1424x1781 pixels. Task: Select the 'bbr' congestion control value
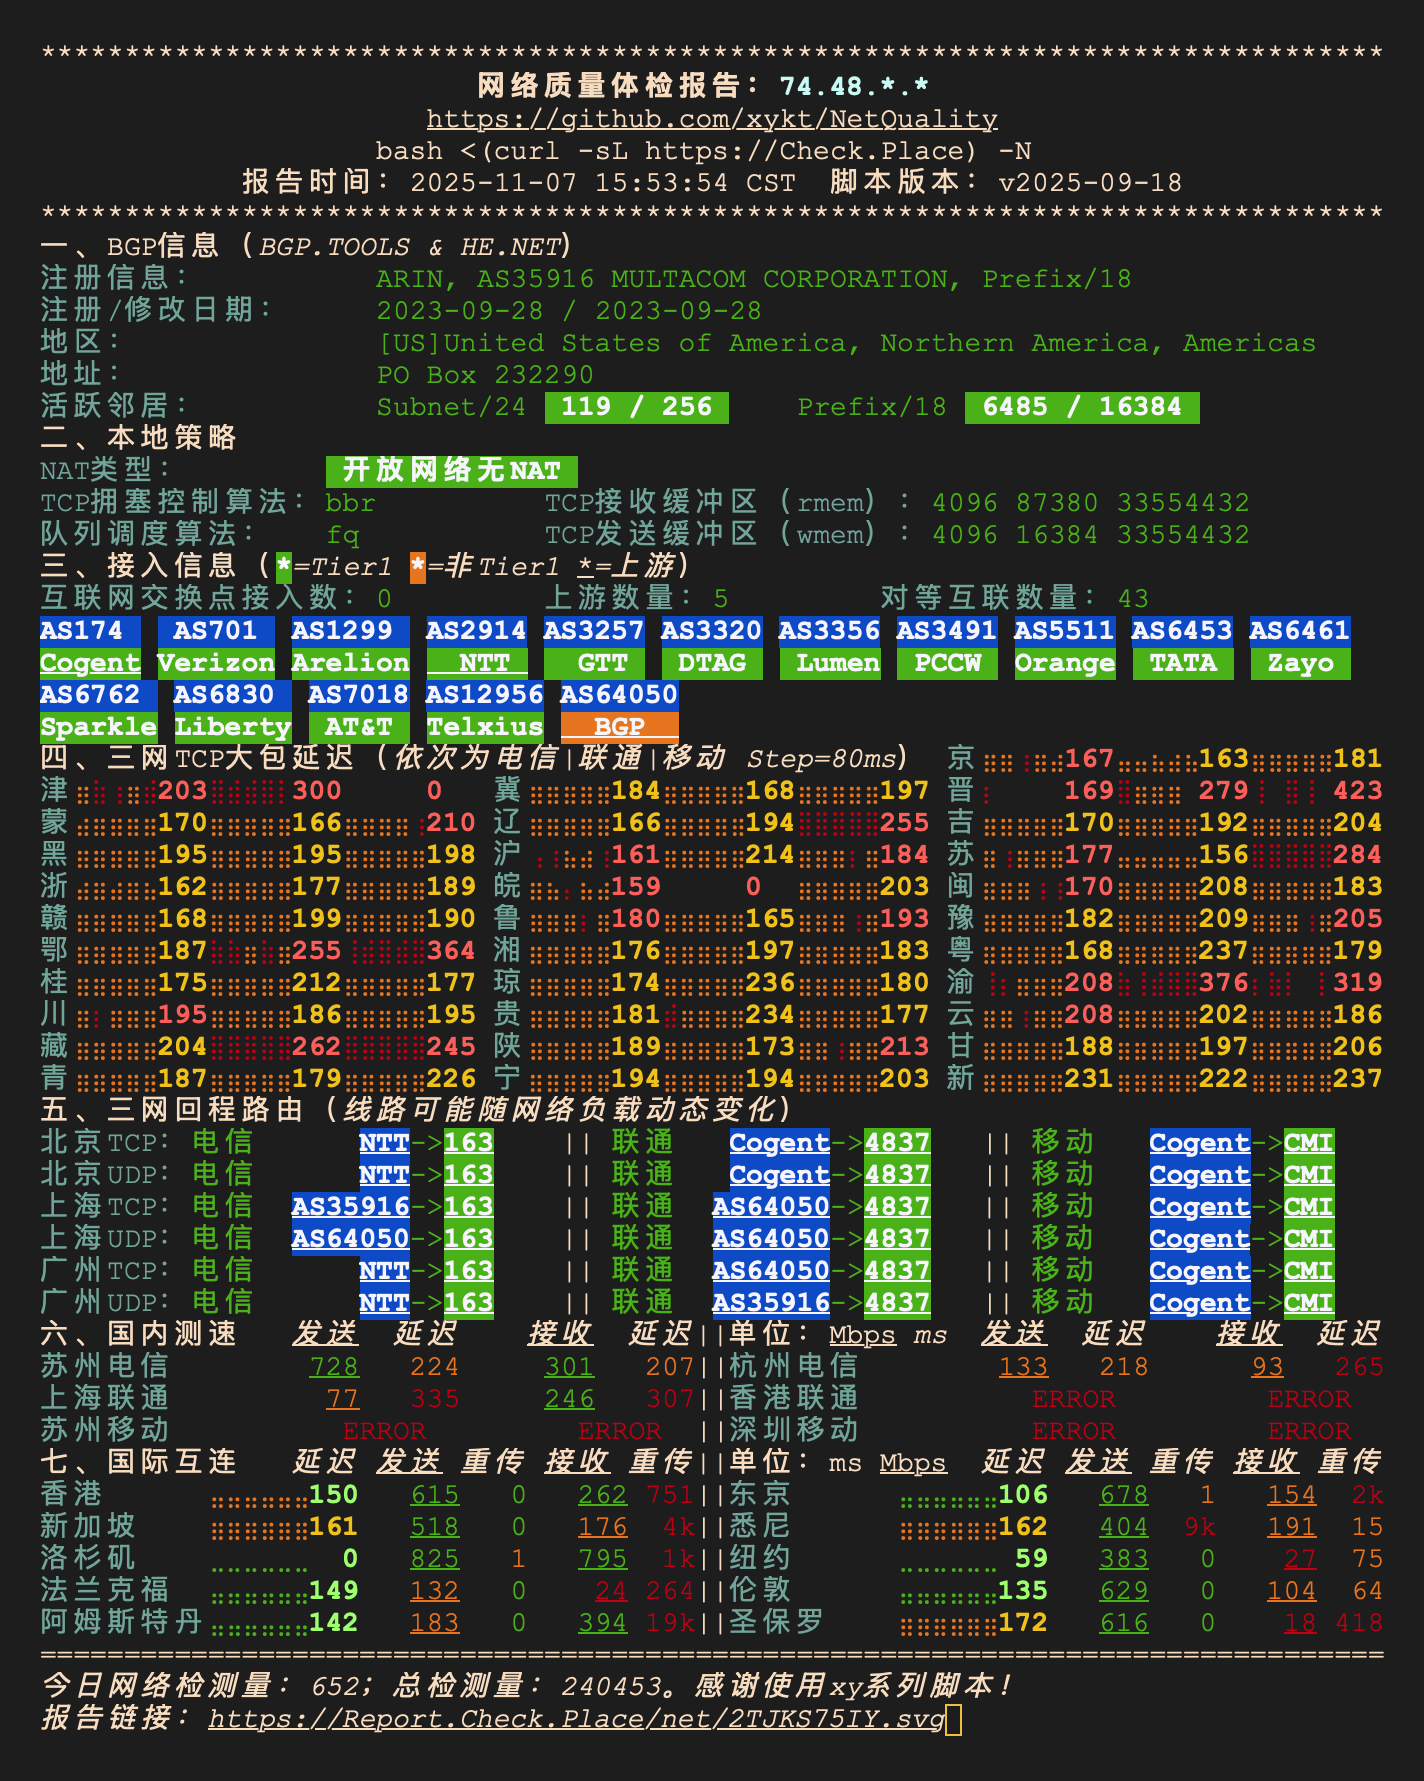tap(350, 503)
